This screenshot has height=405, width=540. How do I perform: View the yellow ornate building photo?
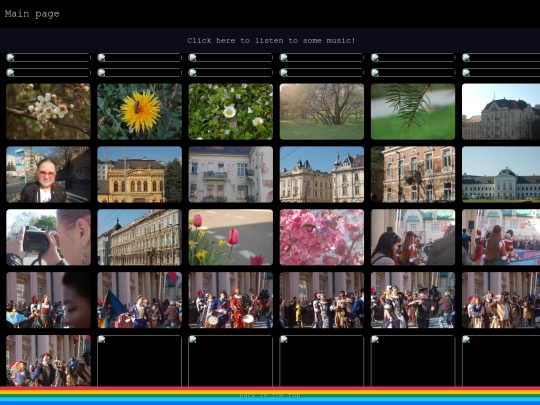click(139, 175)
